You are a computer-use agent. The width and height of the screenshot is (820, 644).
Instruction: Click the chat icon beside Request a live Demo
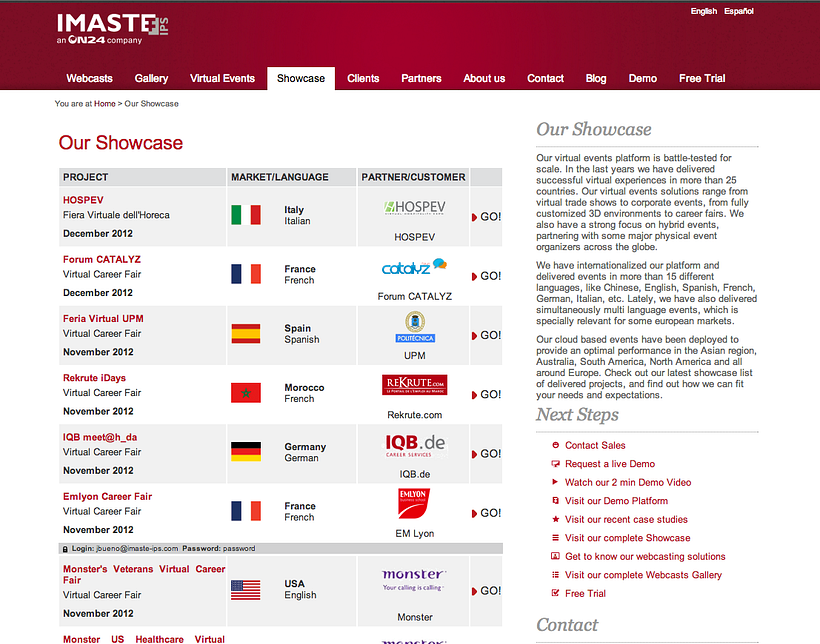[x=555, y=464]
